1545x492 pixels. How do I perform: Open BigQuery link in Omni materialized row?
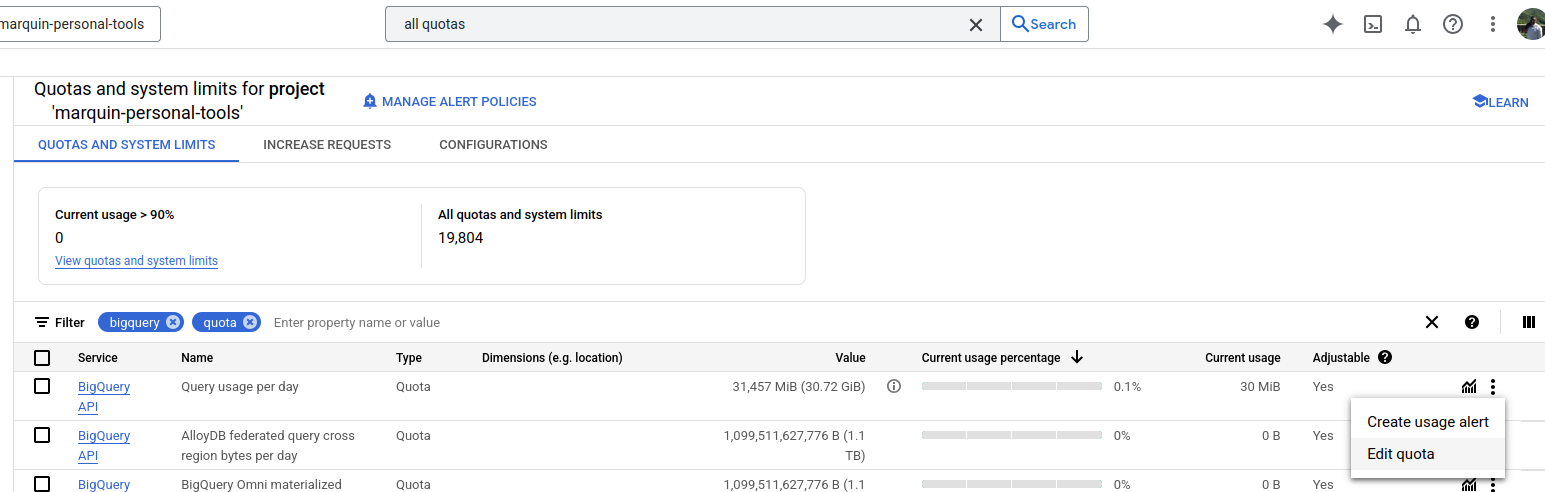pos(104,485)
